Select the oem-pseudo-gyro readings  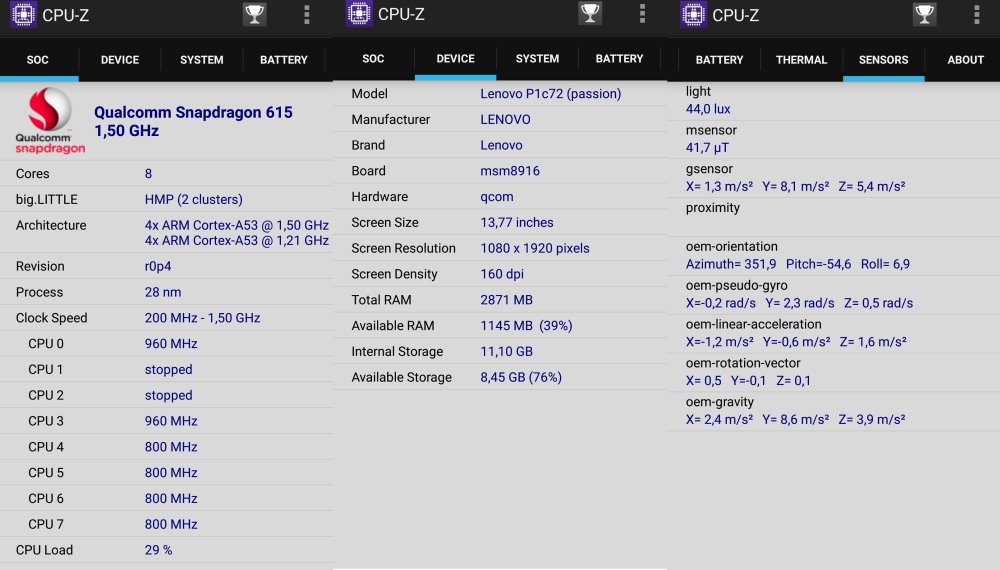(x=799, y=303)
